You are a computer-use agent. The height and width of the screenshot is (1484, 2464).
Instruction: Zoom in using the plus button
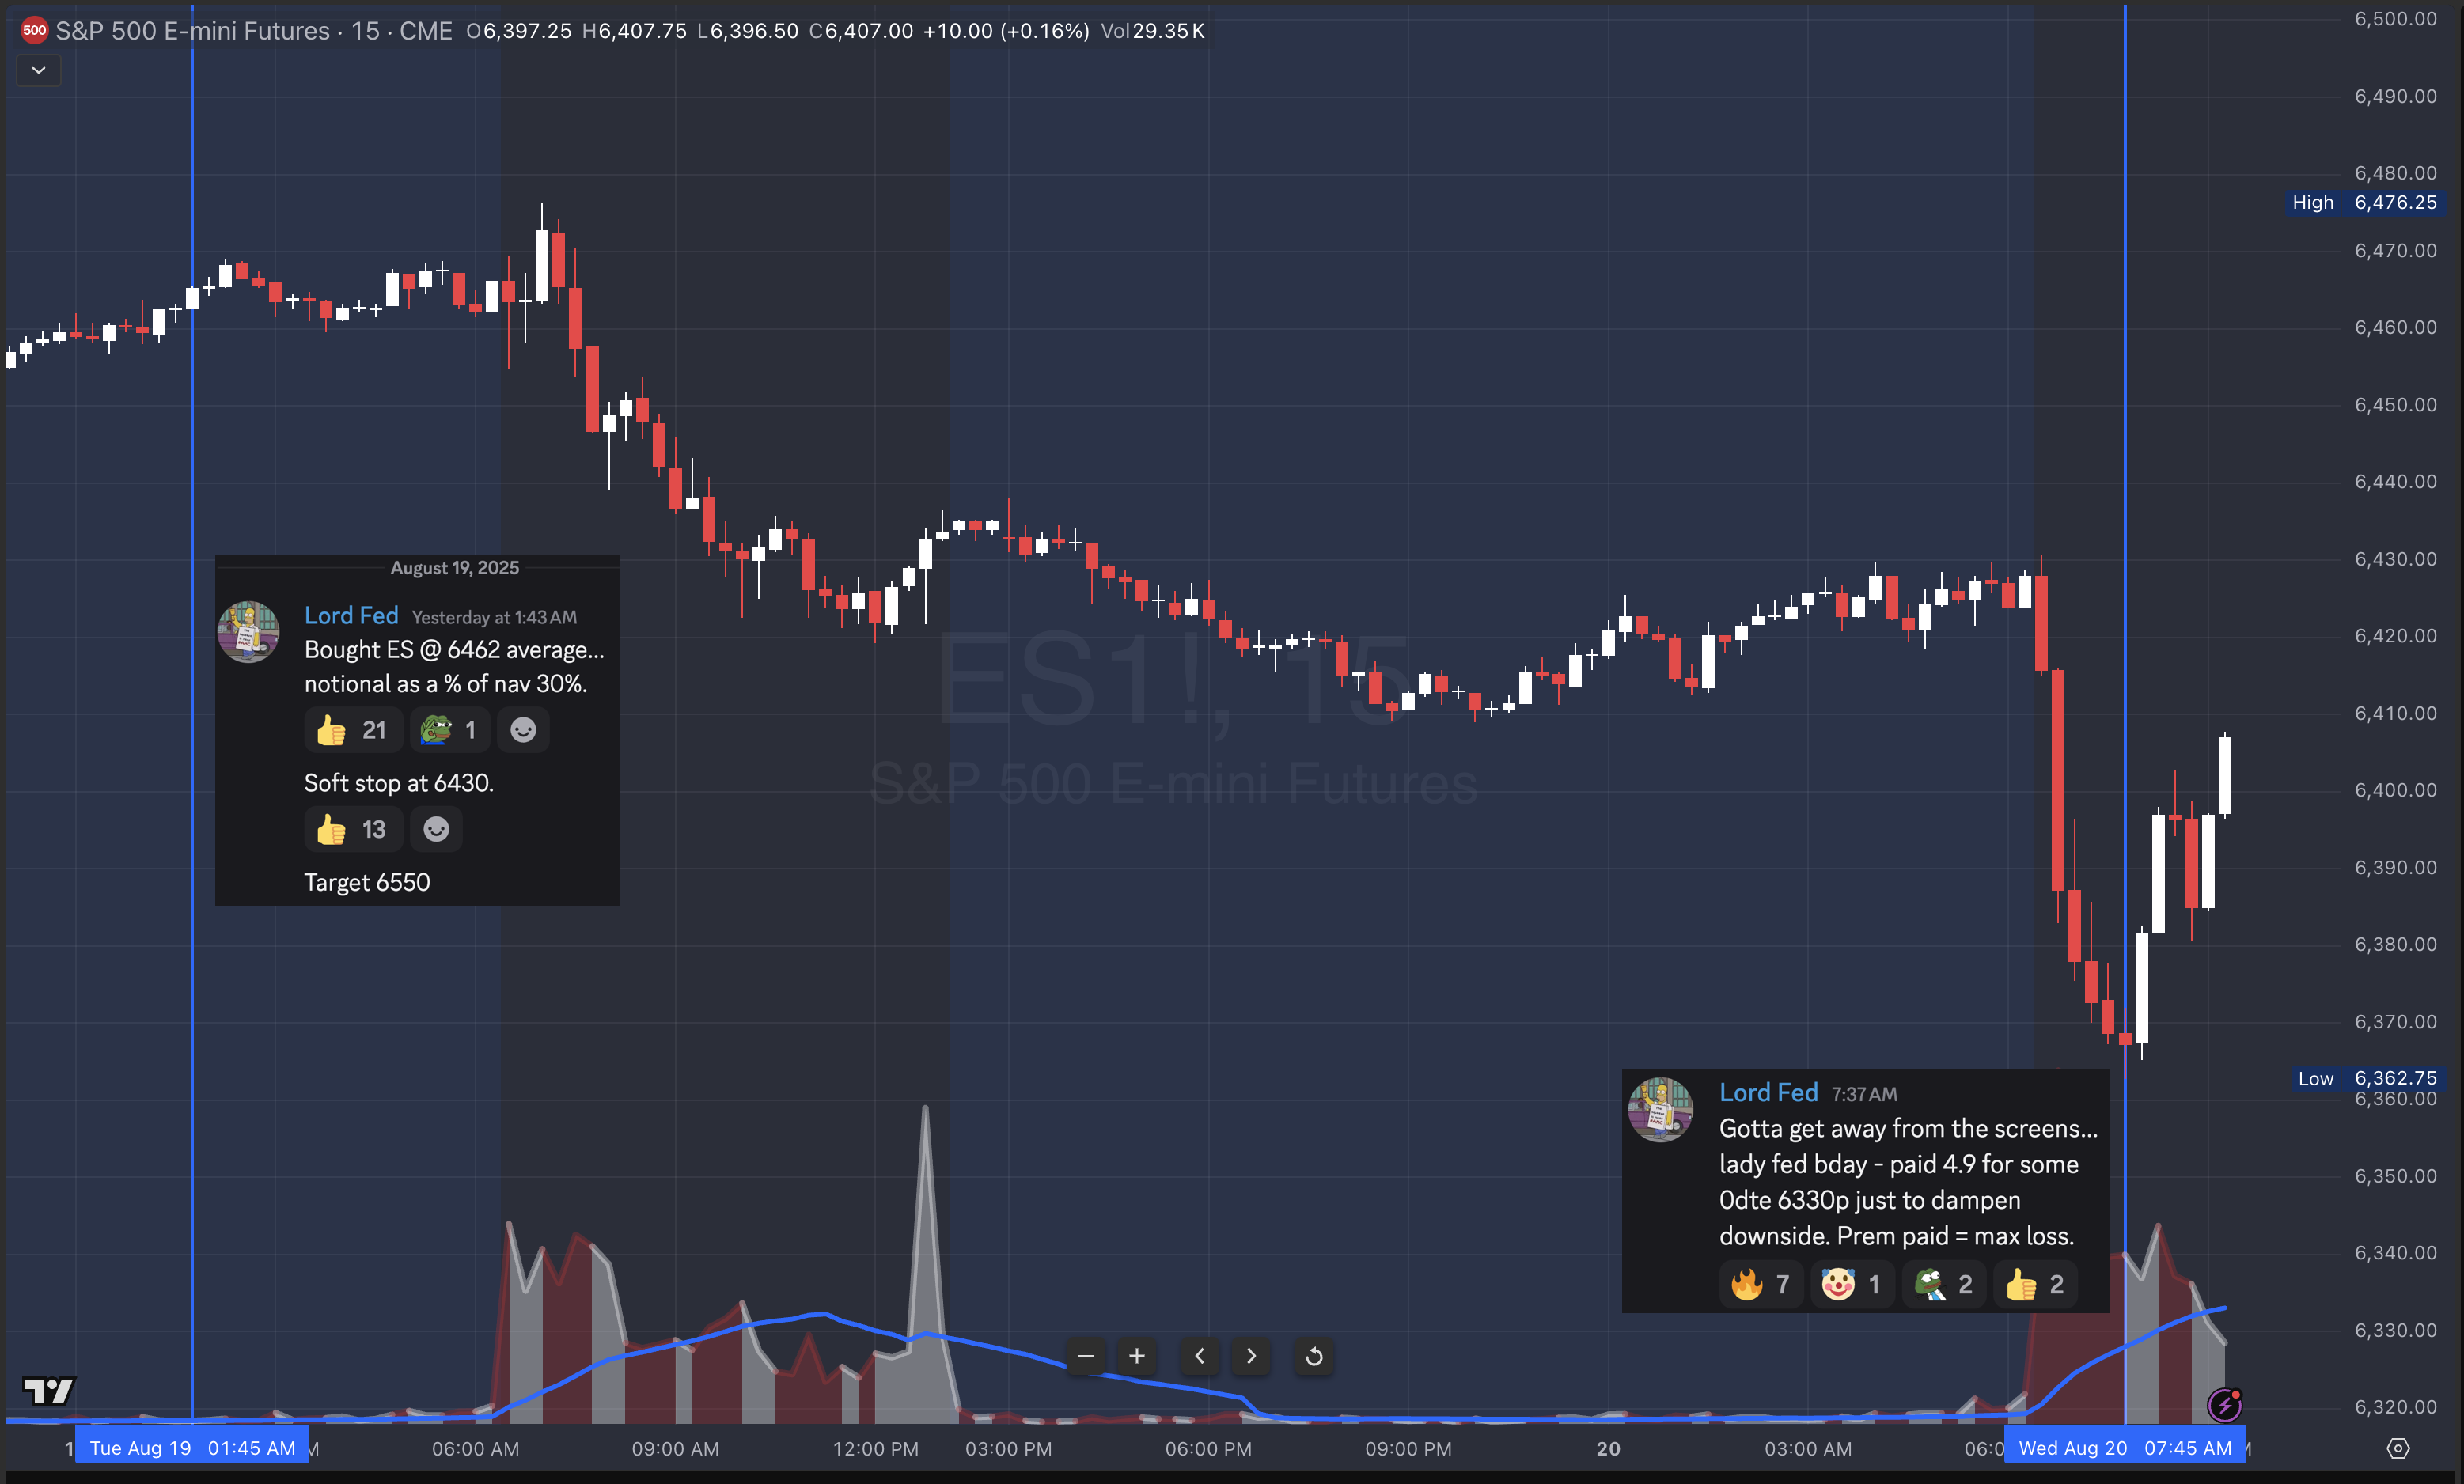point(1137,1356)
